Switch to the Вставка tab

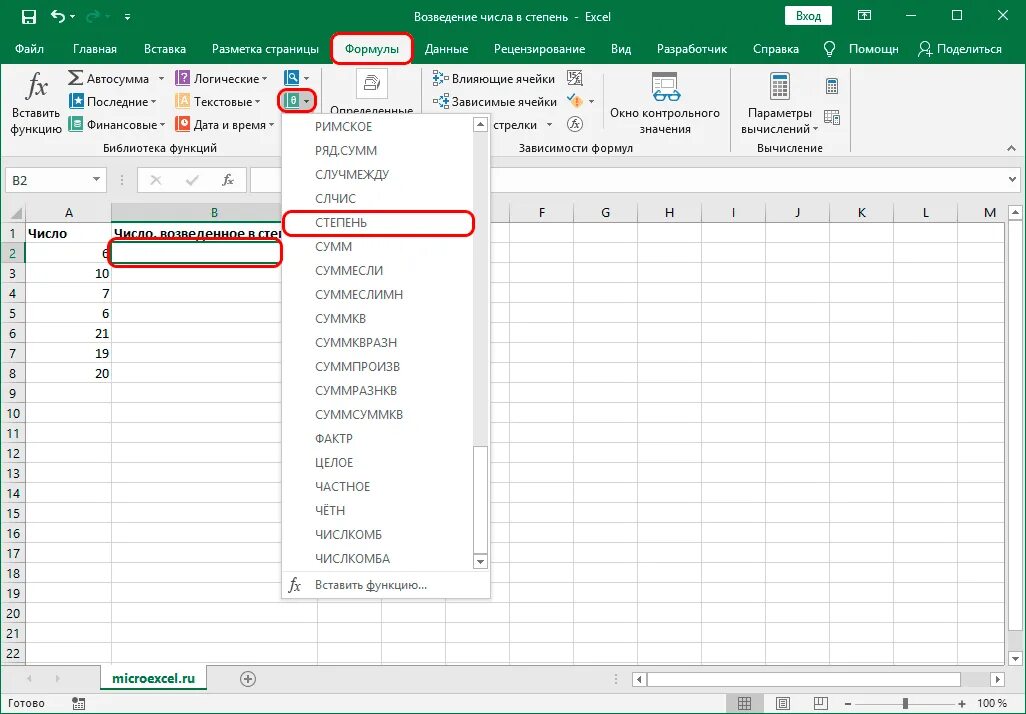coord(165,49)
